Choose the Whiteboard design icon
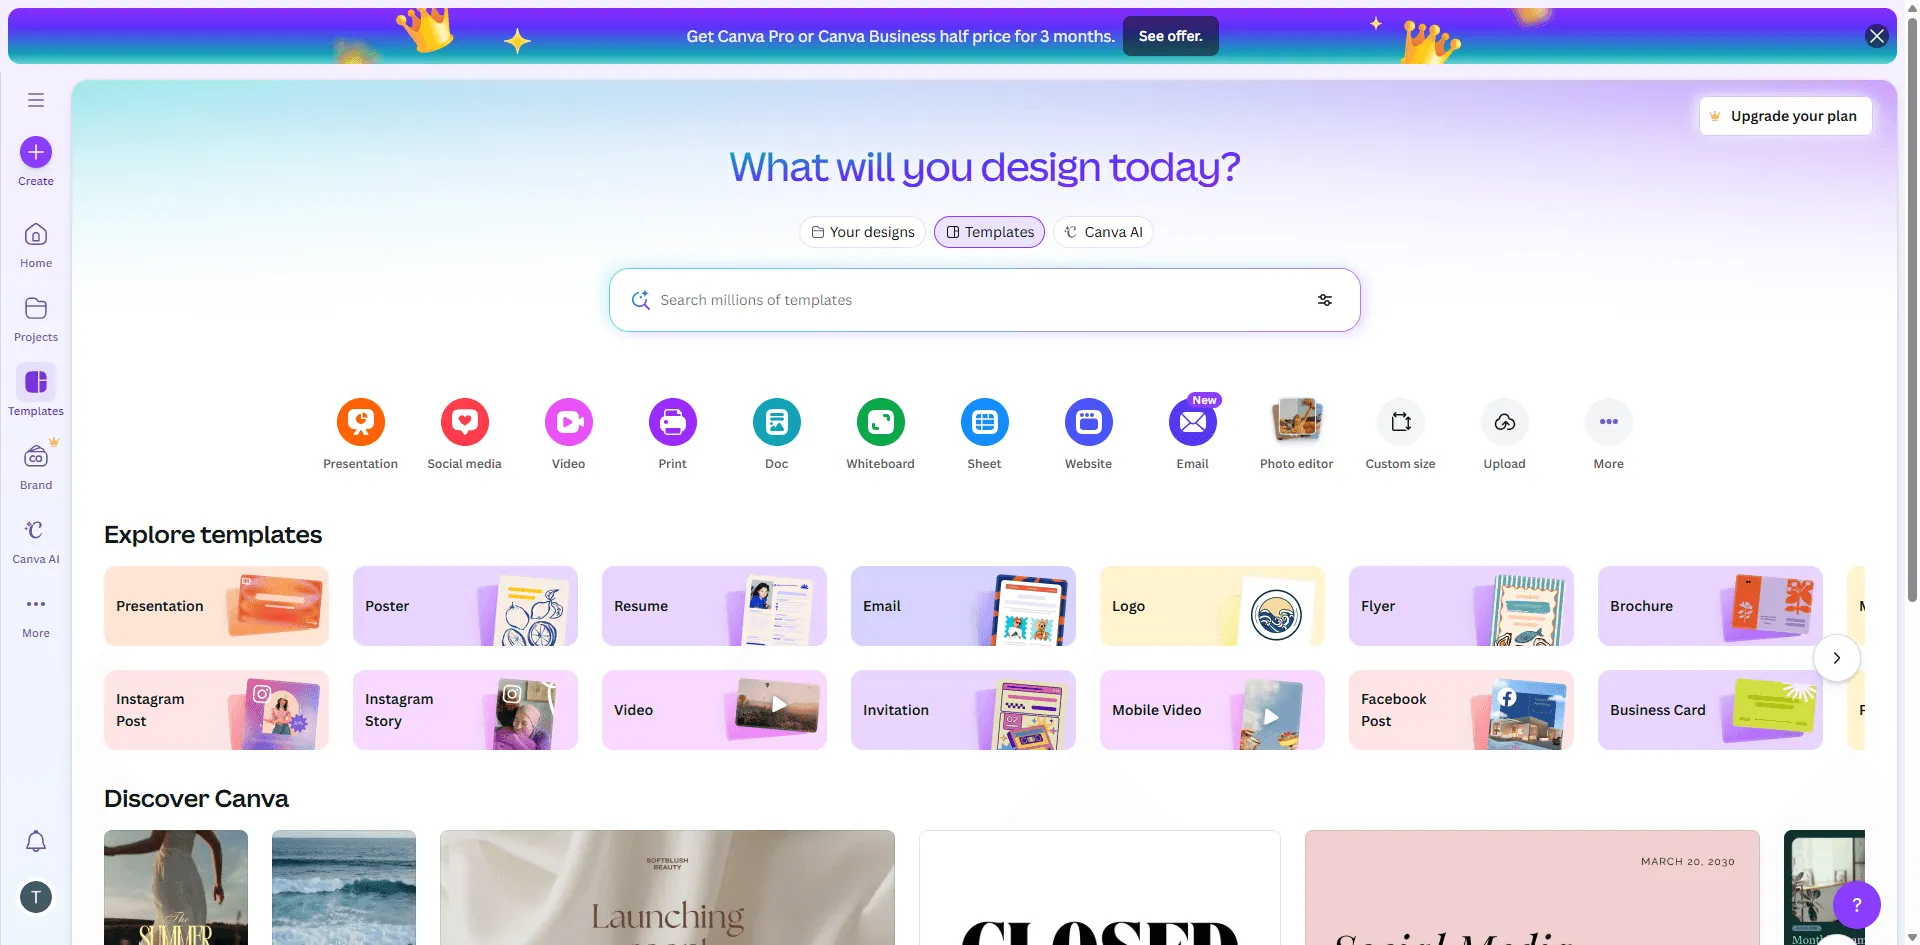The height and width of the screenshot is (945, 1920). pyautogui.click(x=881, y=422)
